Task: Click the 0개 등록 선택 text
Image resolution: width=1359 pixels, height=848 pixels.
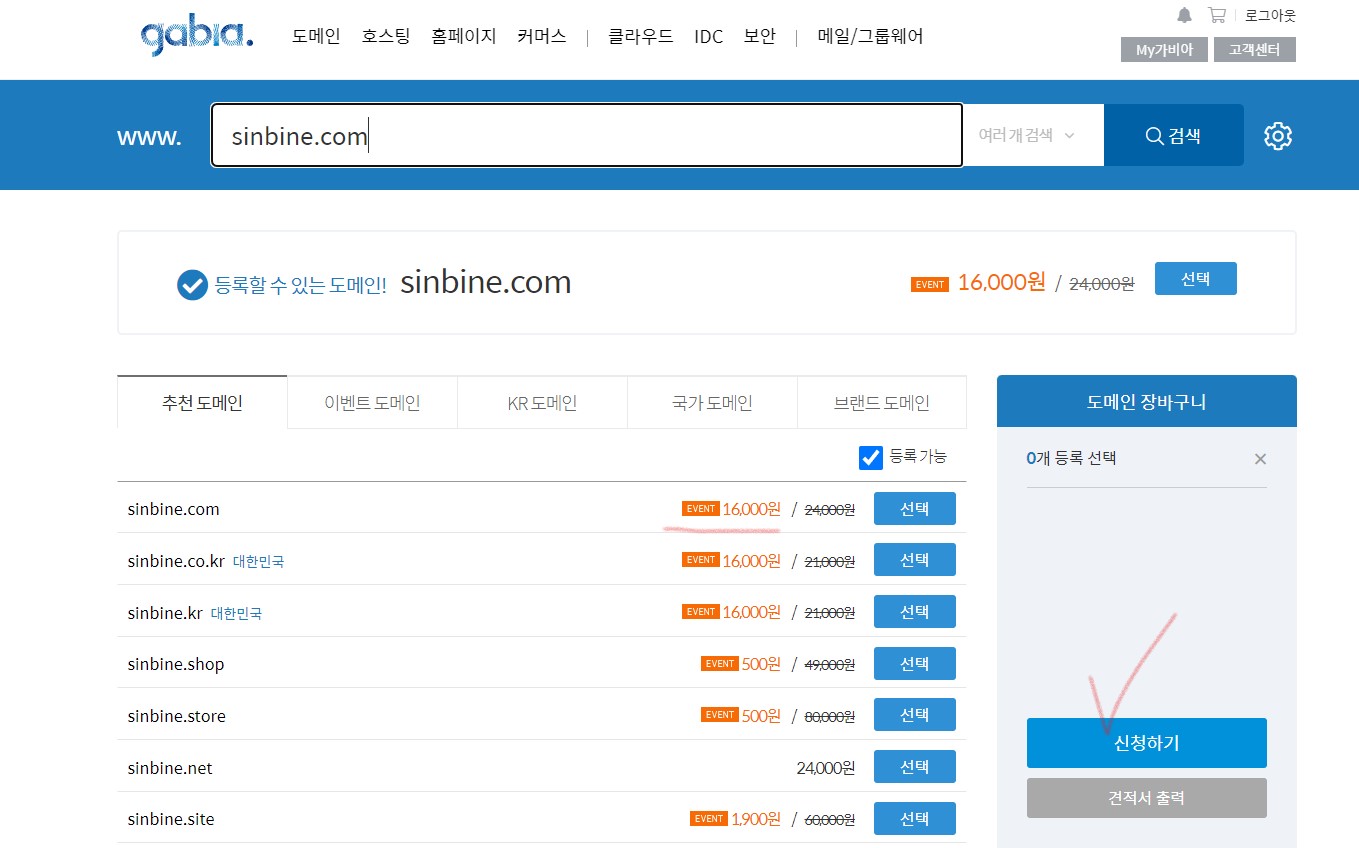Action: [1071, 458]
